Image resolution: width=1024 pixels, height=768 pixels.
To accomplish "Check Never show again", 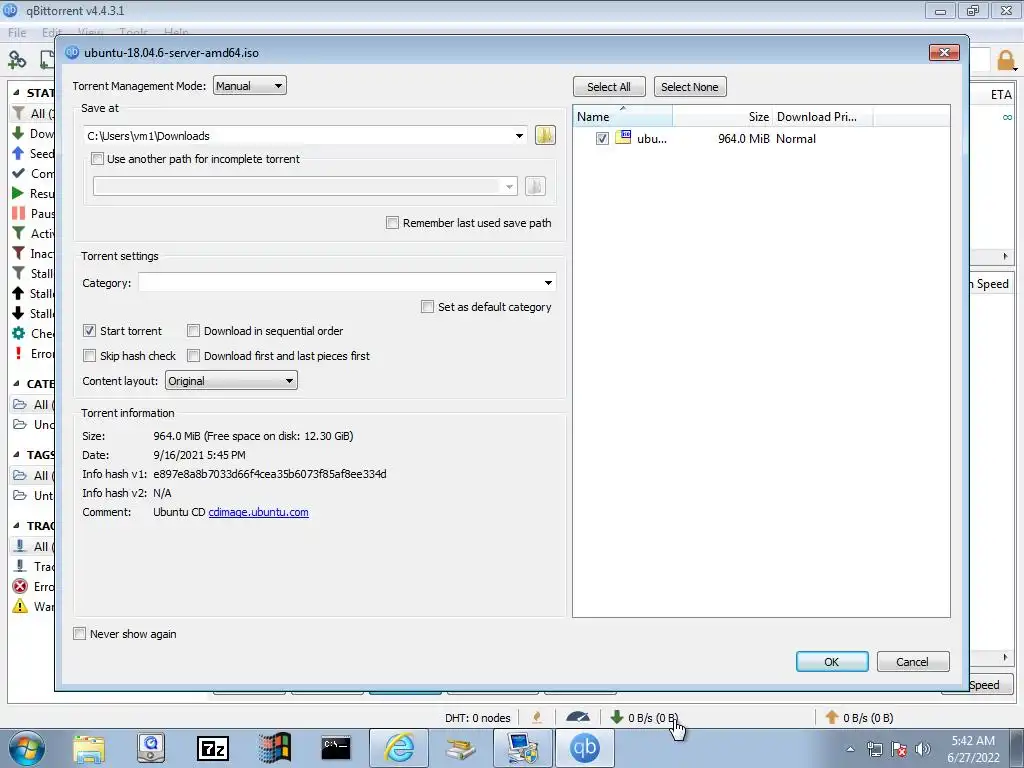I will [80, 633].
